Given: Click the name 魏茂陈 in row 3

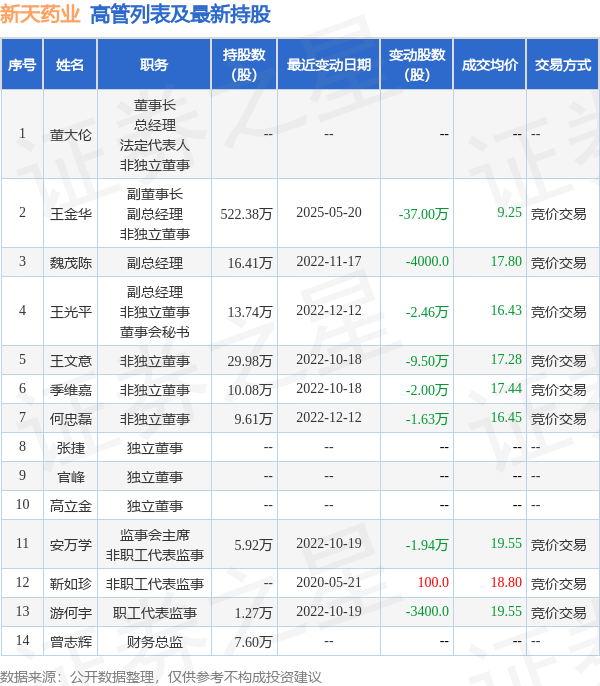Looking at the screenshot, I should point(70,262).
